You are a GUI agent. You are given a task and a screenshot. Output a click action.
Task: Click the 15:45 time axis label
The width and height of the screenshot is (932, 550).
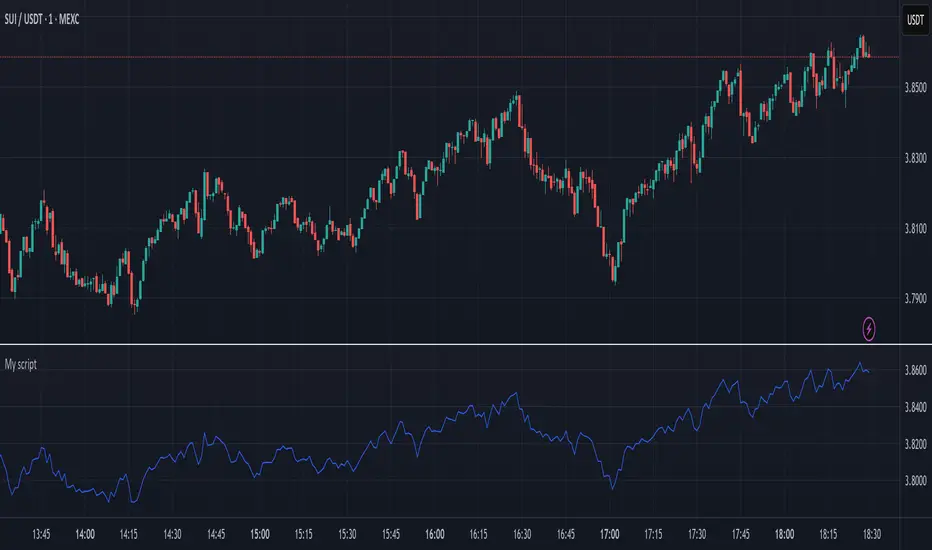point(391,534)
